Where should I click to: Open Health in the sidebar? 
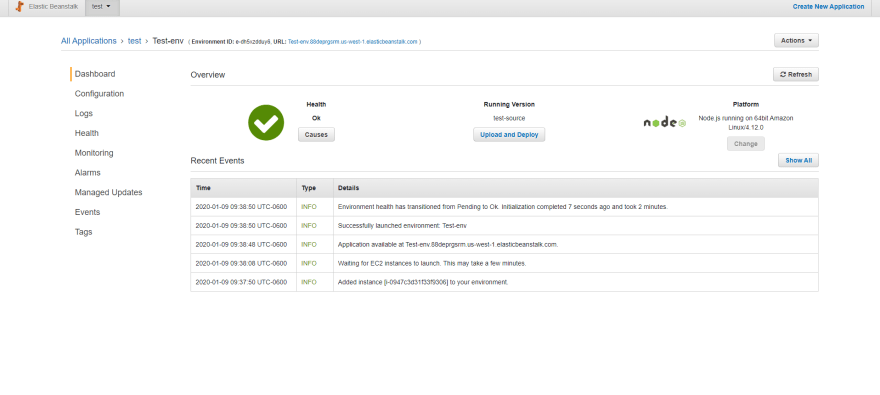tap(86, 133)
